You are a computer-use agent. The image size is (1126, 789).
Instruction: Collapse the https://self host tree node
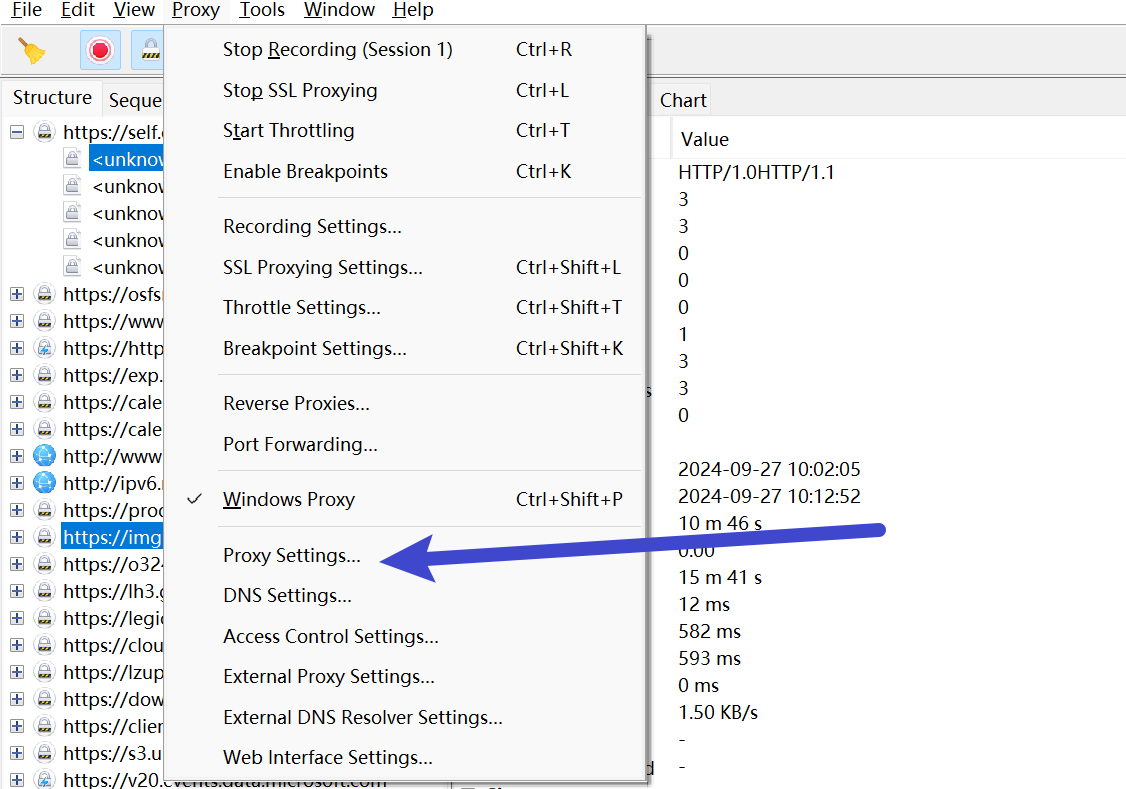click(17, 132)
